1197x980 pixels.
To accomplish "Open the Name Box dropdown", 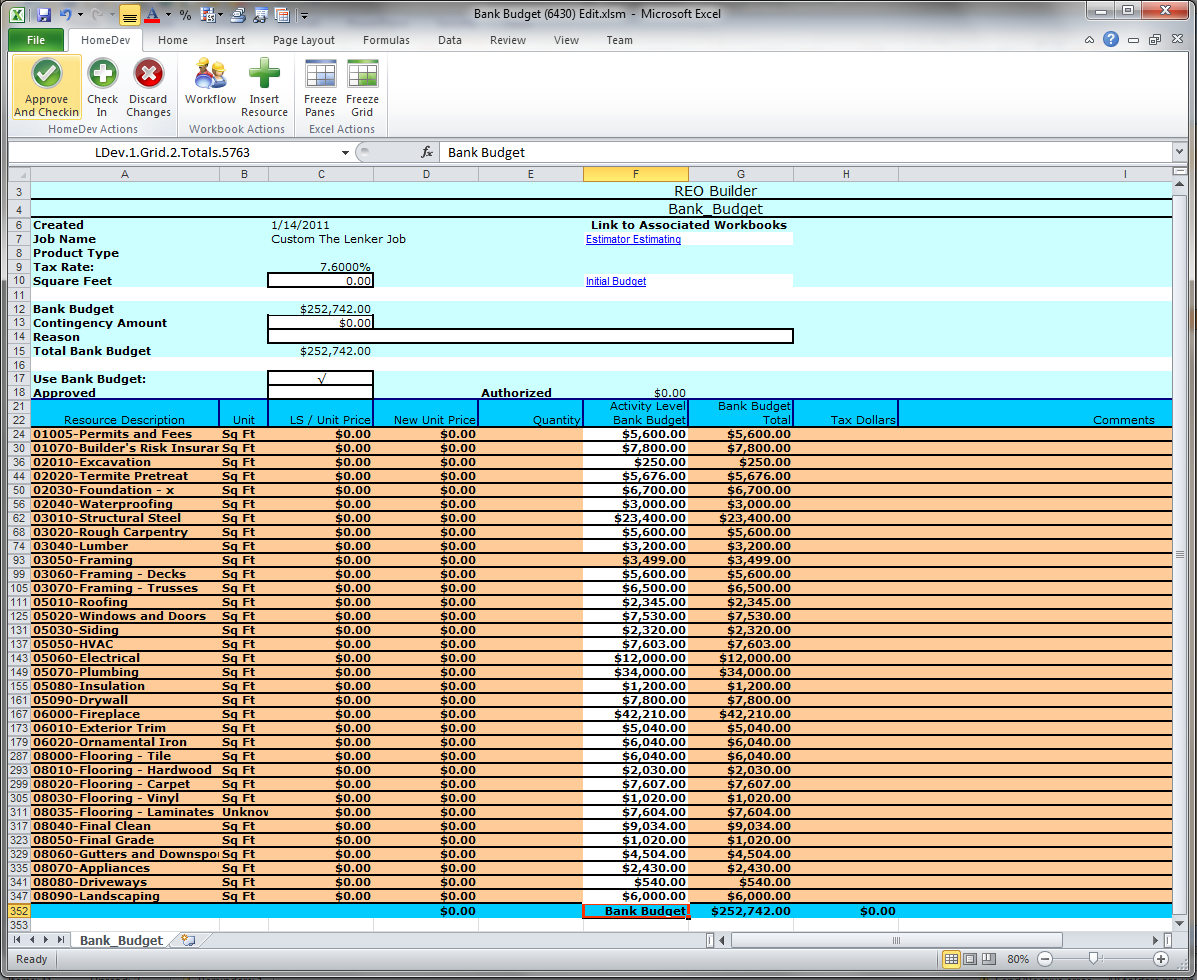I will tap(346, 152).
